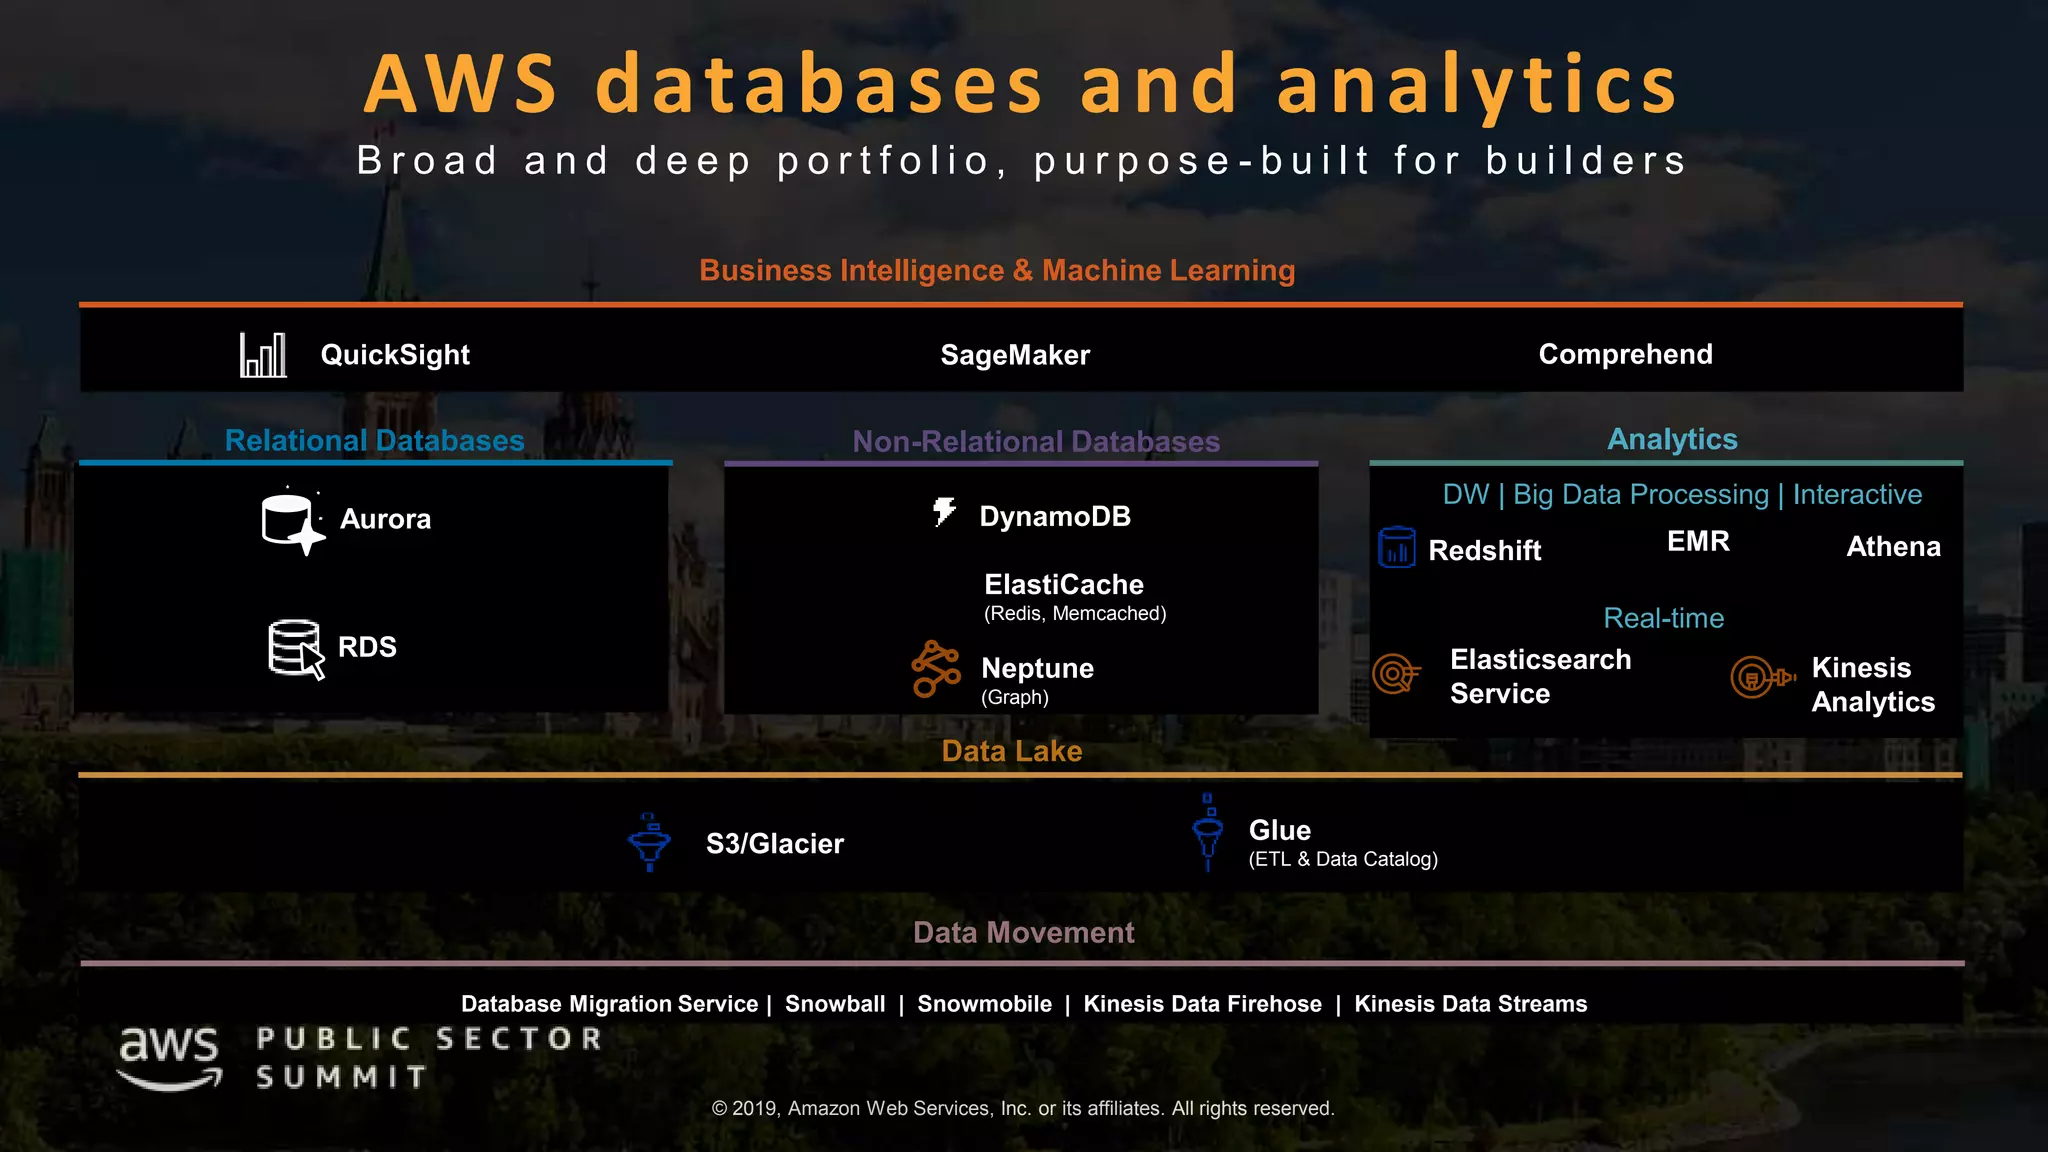Image resolution: width=2048 pixels, height=1152 pixels.
Task: Click the EMR service name
Action: (1698, 541)
